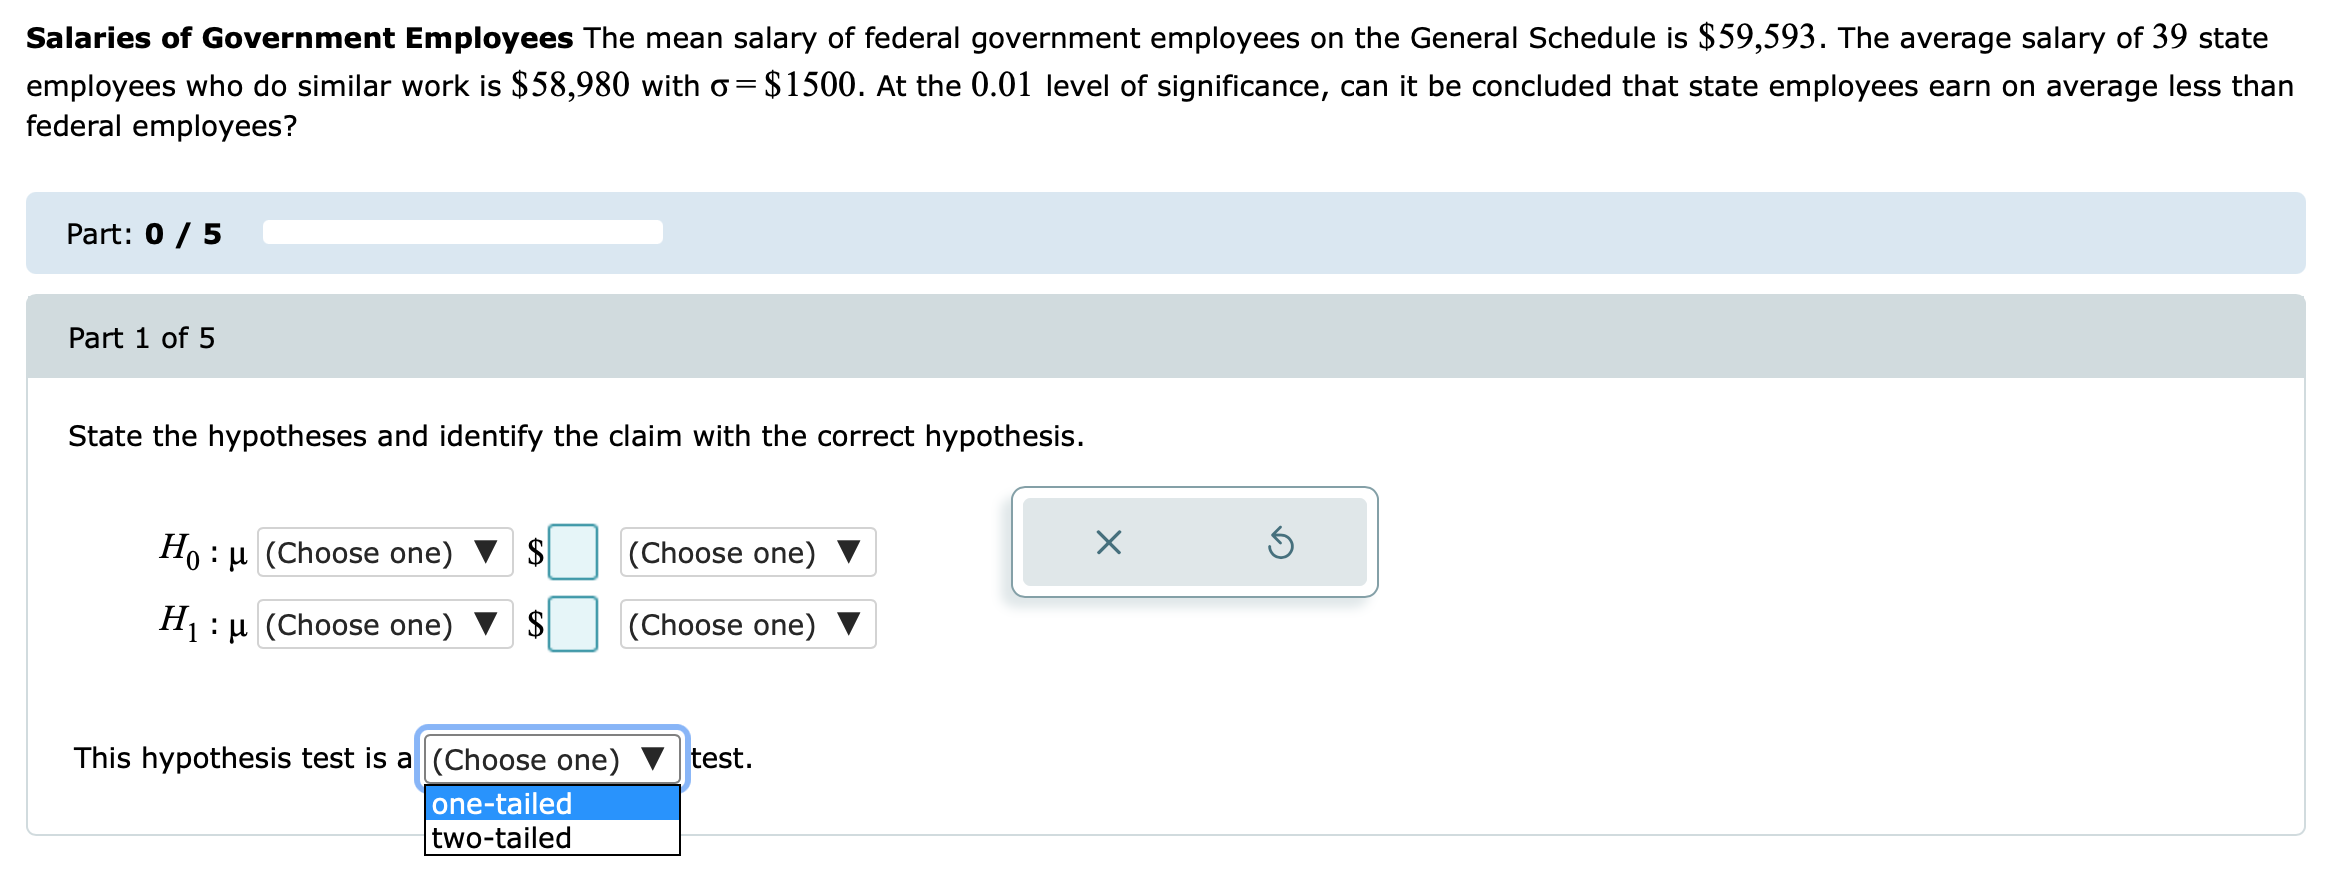Click the arrow on H0 claim dropdown

click(848, 552)
